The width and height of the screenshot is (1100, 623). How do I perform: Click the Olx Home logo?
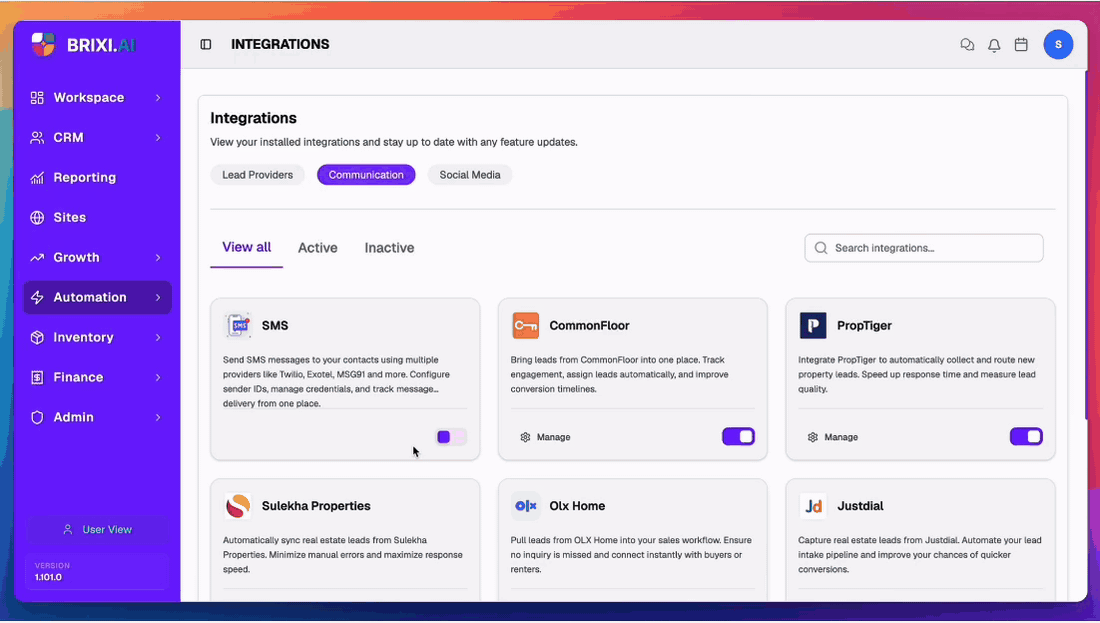pos(525,506)
